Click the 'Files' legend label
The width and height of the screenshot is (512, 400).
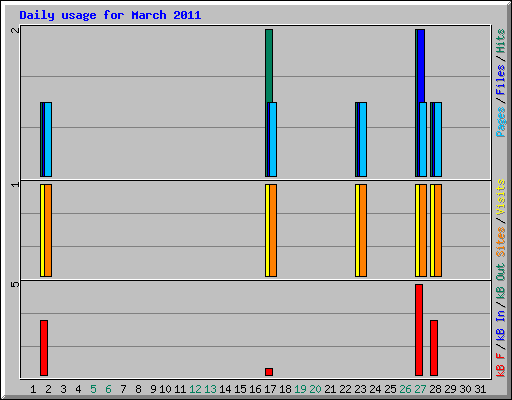coord(500,80)
